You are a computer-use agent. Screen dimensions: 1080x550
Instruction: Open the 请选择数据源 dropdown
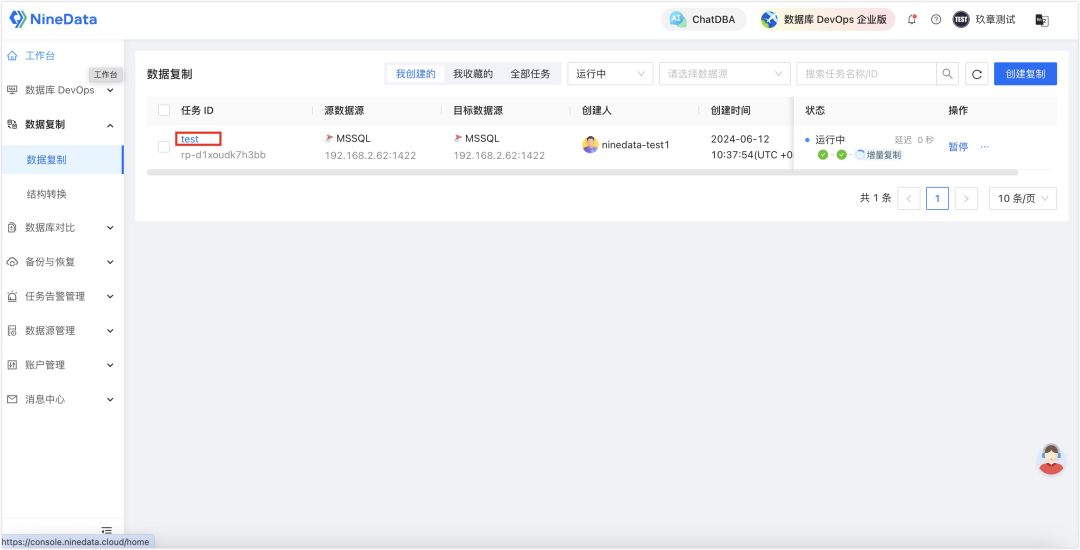click(725, 74)
